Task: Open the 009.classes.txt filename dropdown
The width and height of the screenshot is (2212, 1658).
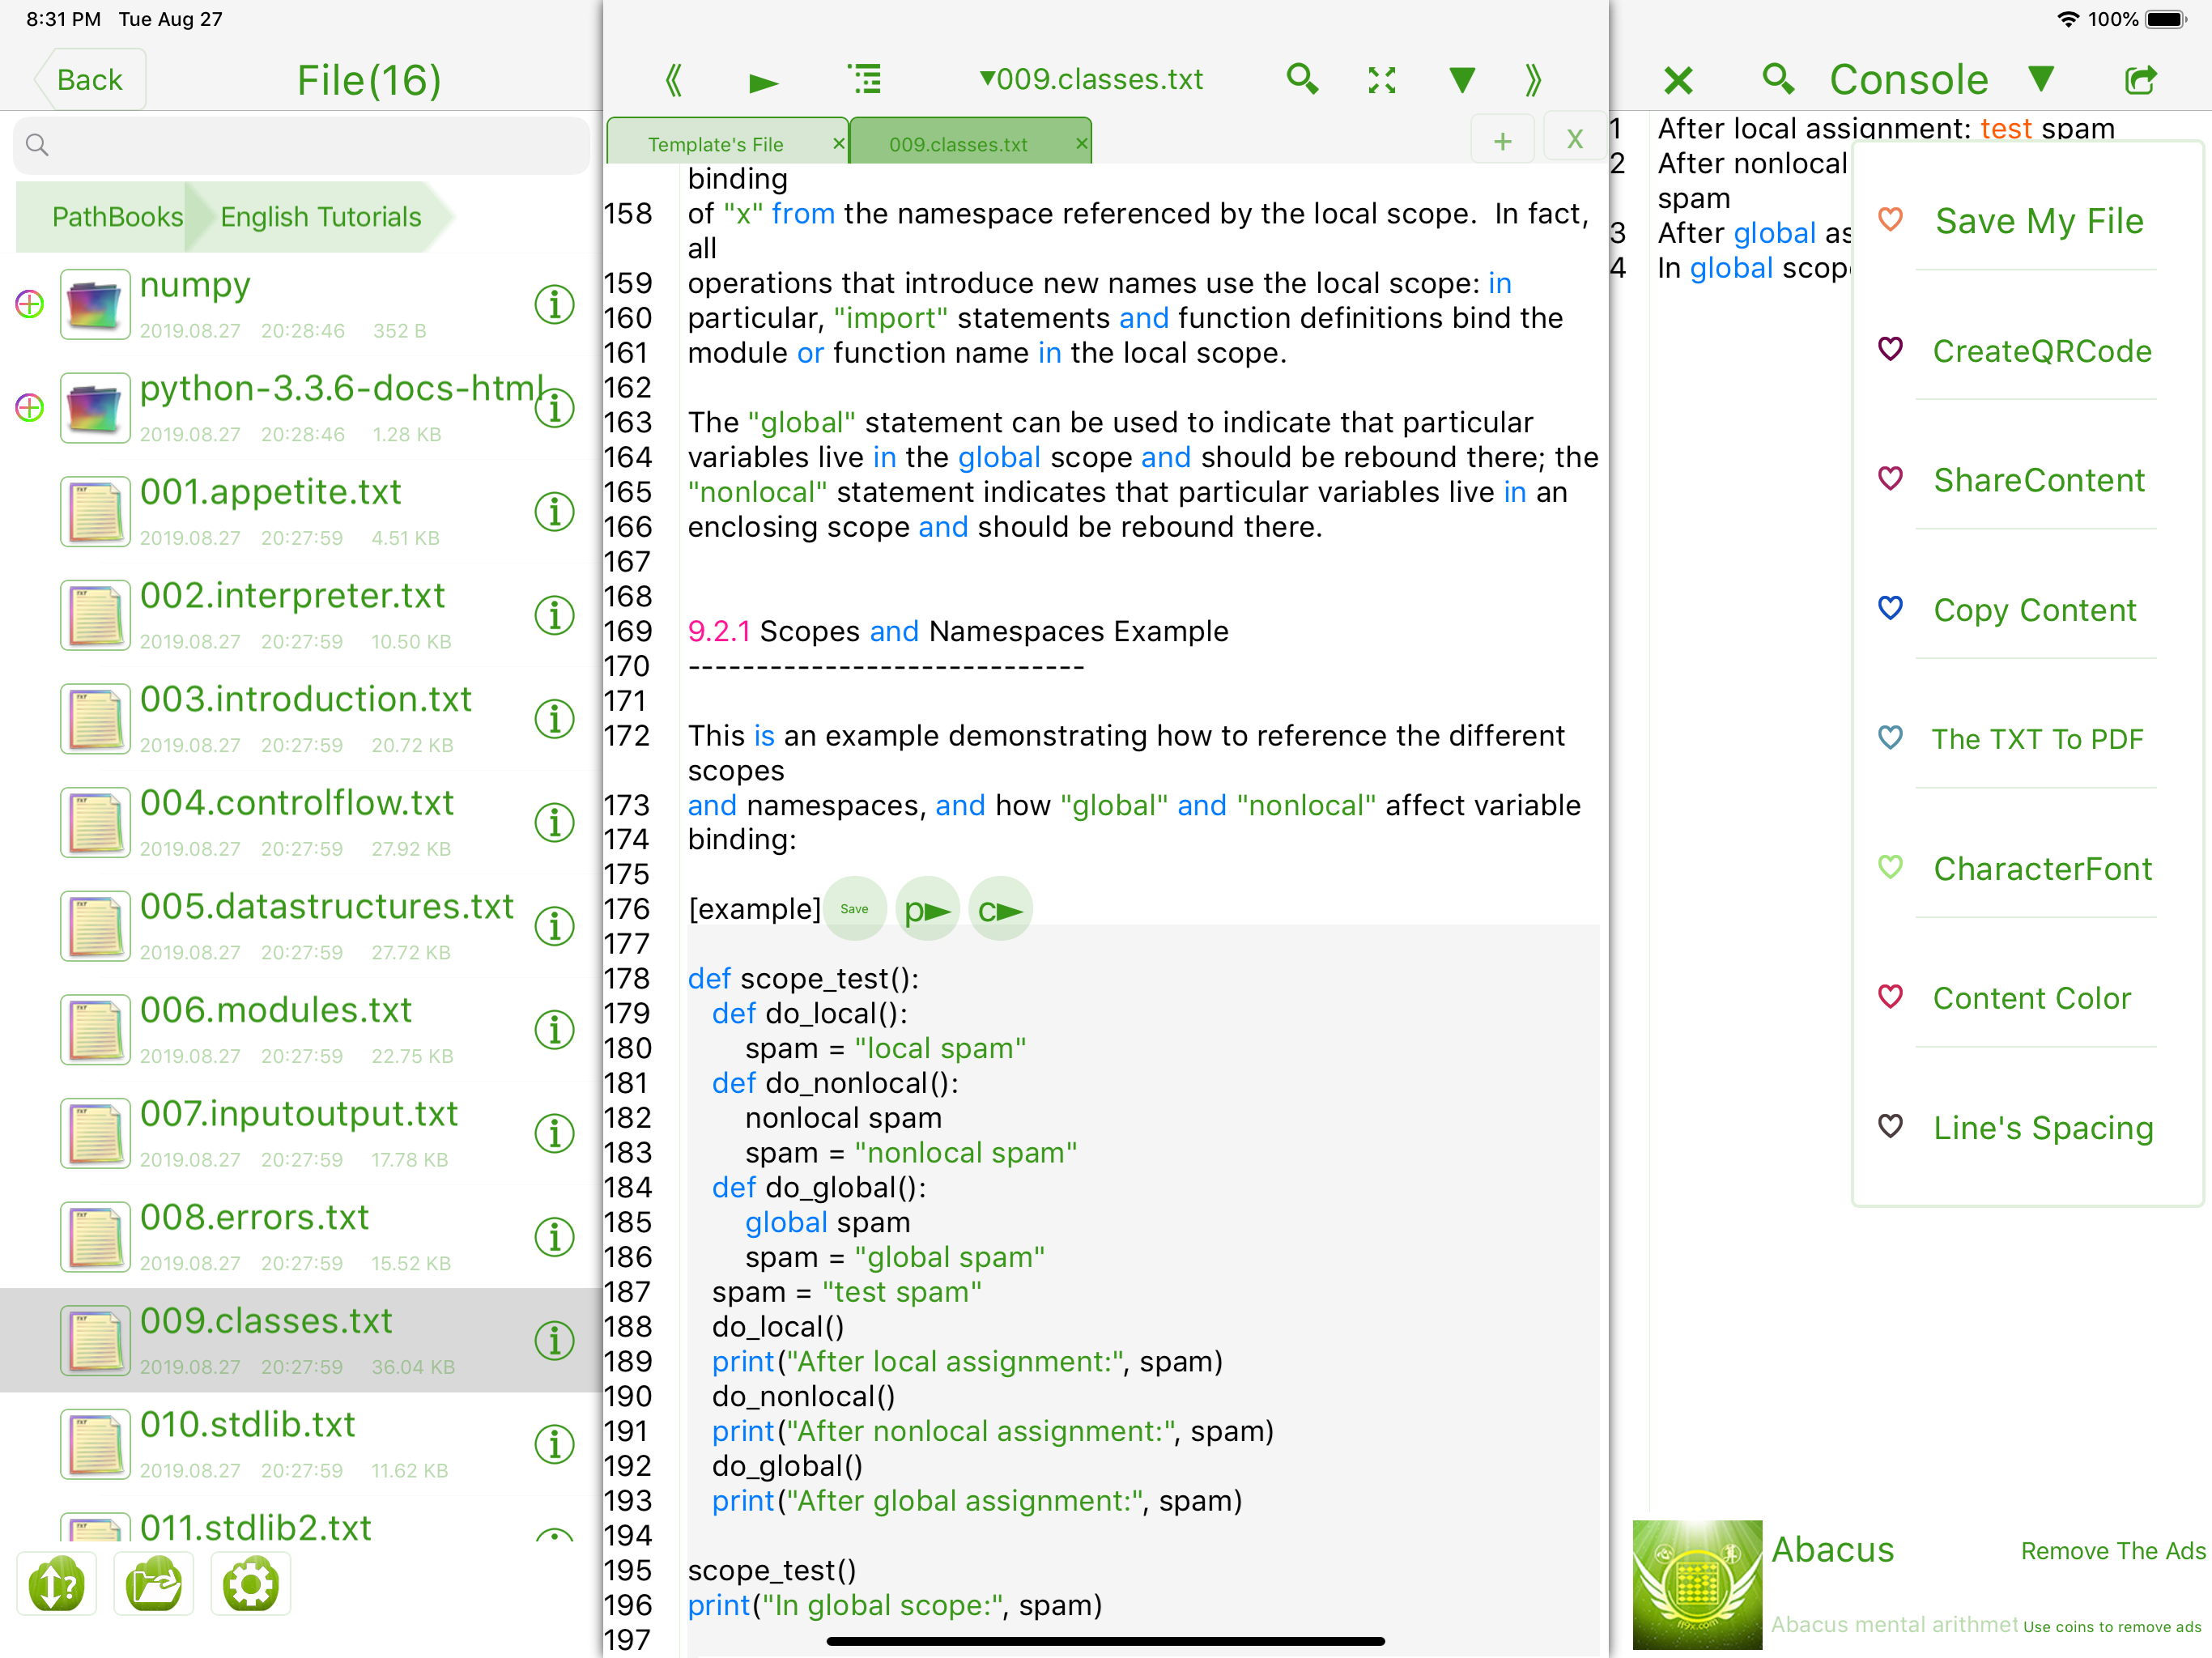Action: coord(1091,79)
